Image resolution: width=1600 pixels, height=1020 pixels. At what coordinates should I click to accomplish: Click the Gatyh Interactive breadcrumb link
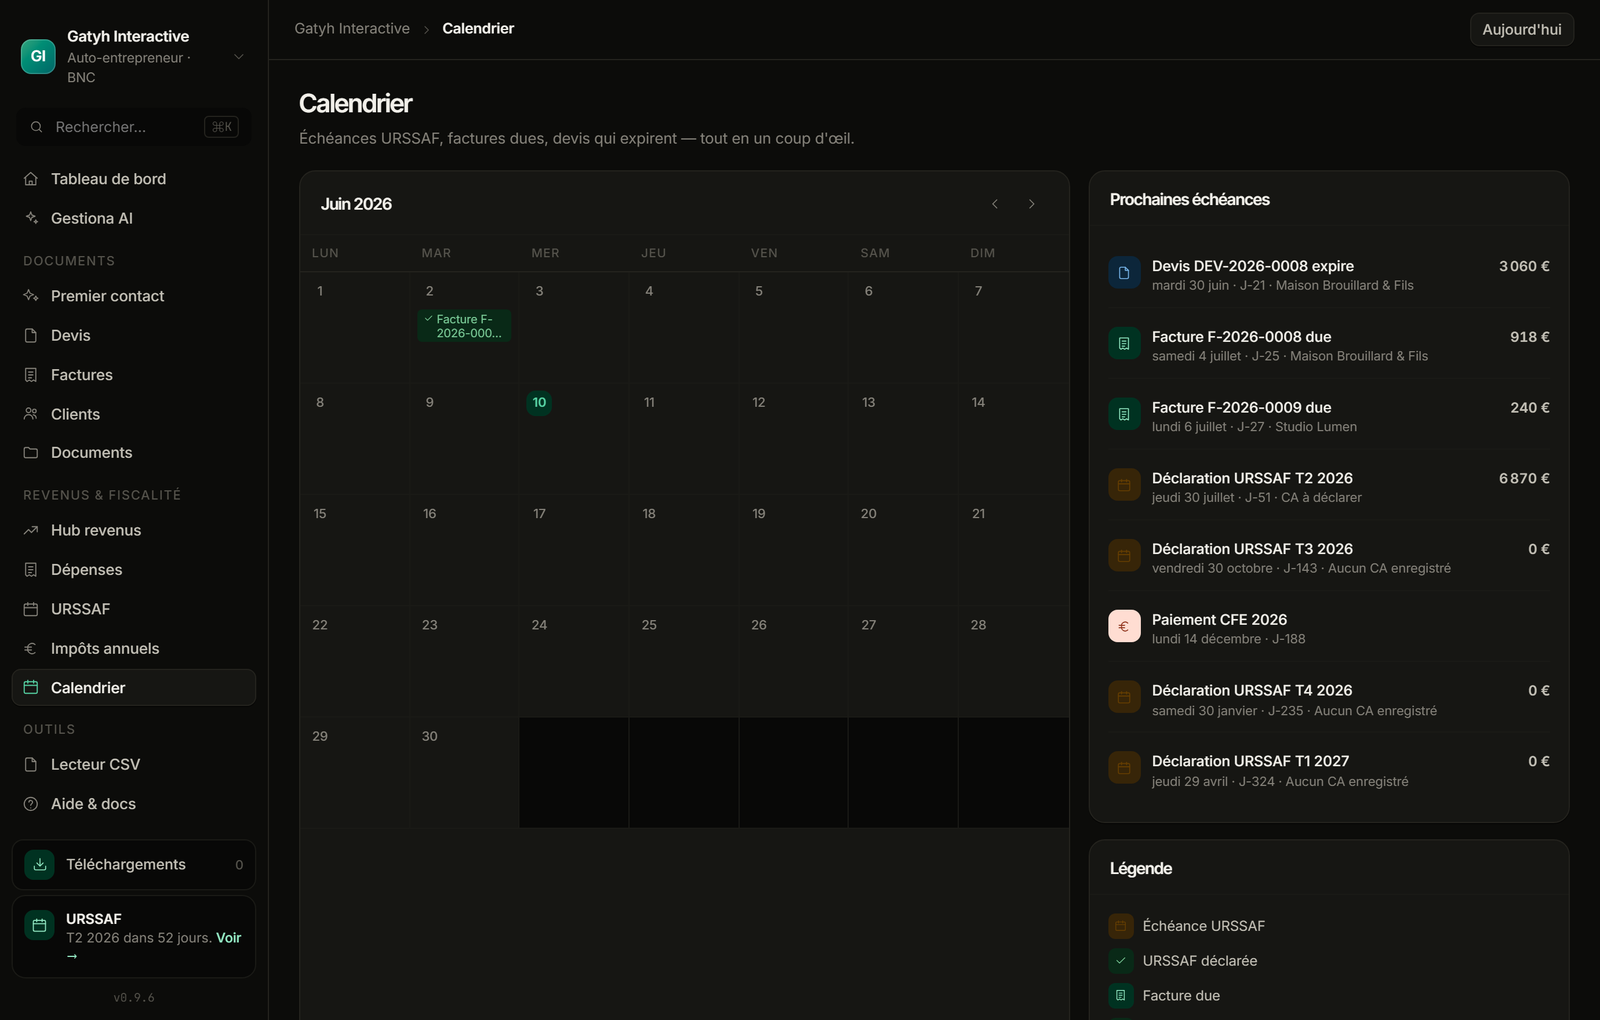point(352,28)
